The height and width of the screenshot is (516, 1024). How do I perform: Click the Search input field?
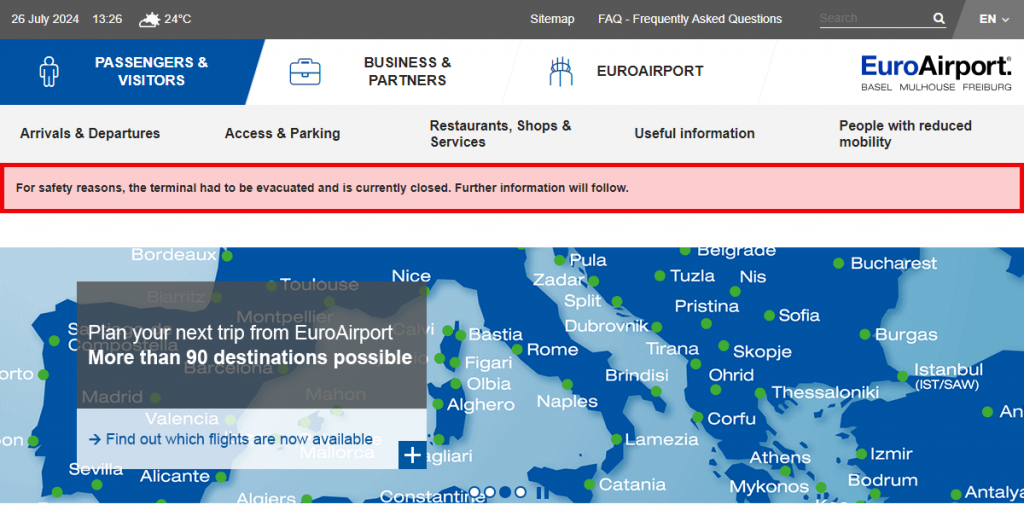coord(872,19)
